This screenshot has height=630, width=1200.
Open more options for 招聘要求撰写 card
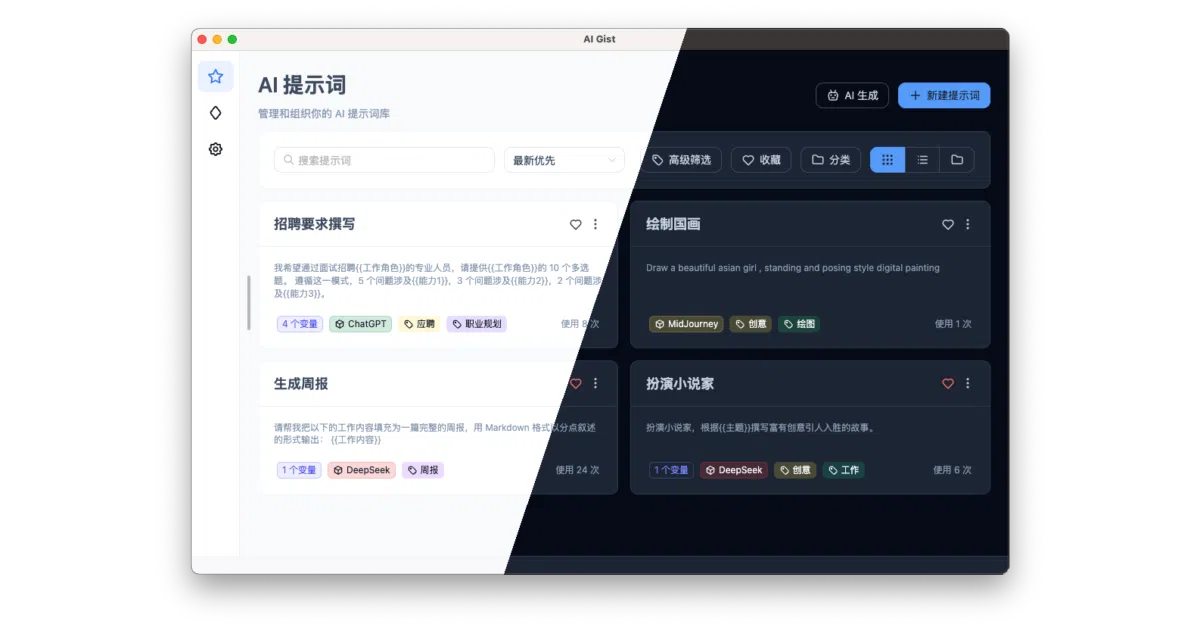(x=595, y=225)
